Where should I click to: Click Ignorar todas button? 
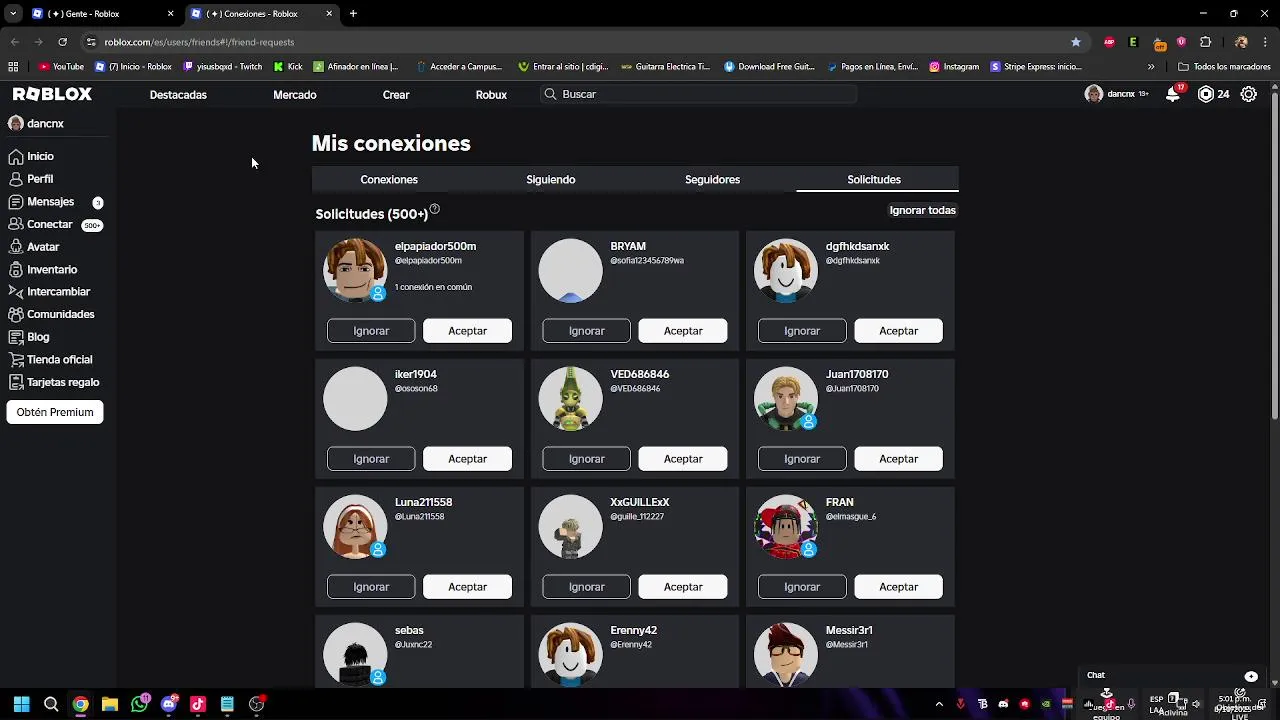click(x=923, y=210)
